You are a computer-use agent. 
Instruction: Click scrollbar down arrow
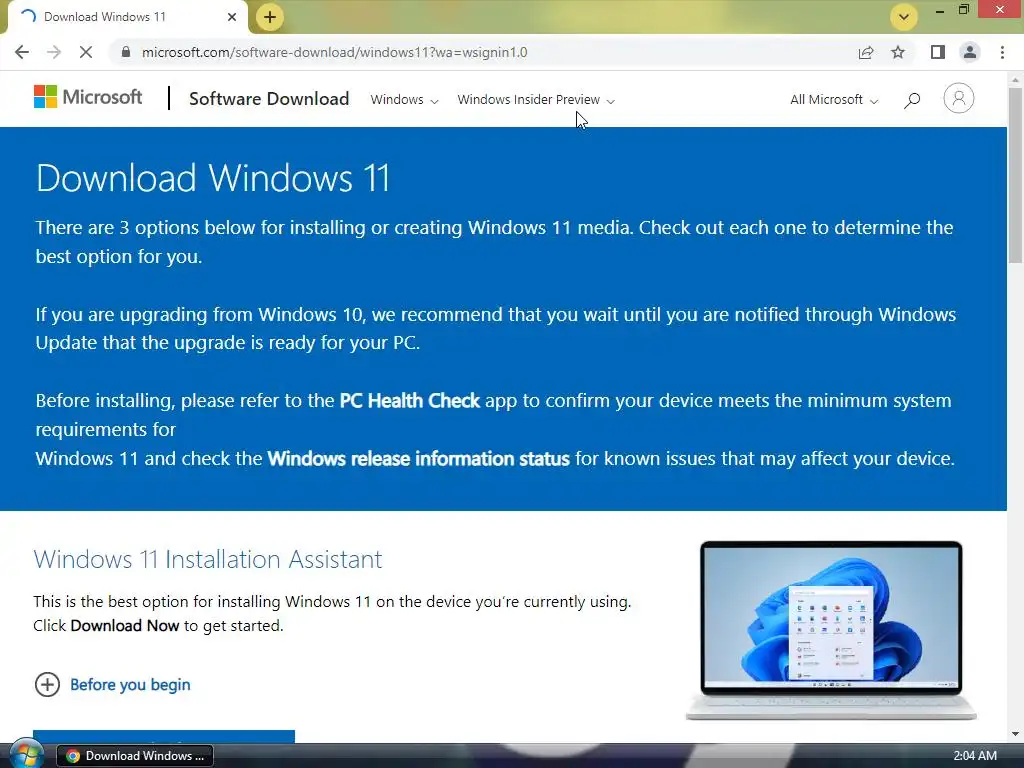click(x=1015, y=735)
